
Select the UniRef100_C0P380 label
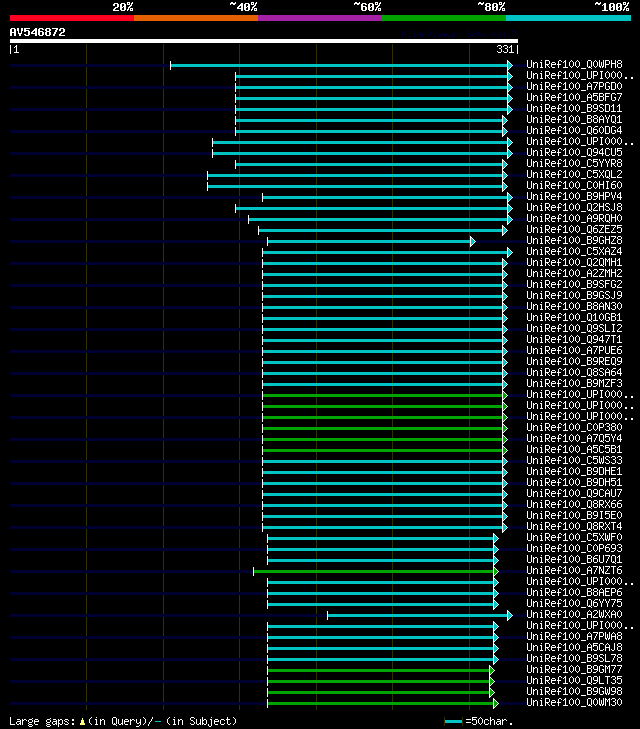click(574, 427)
